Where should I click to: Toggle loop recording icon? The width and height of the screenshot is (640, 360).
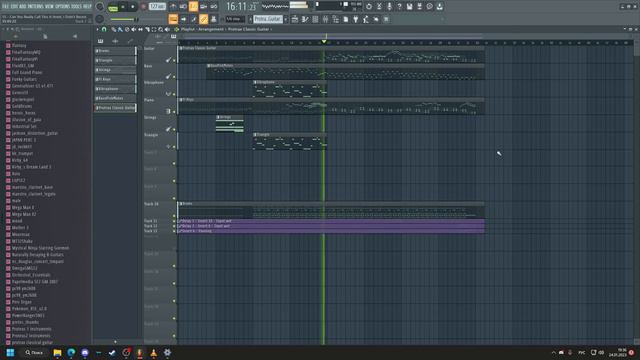click(213, 7)
